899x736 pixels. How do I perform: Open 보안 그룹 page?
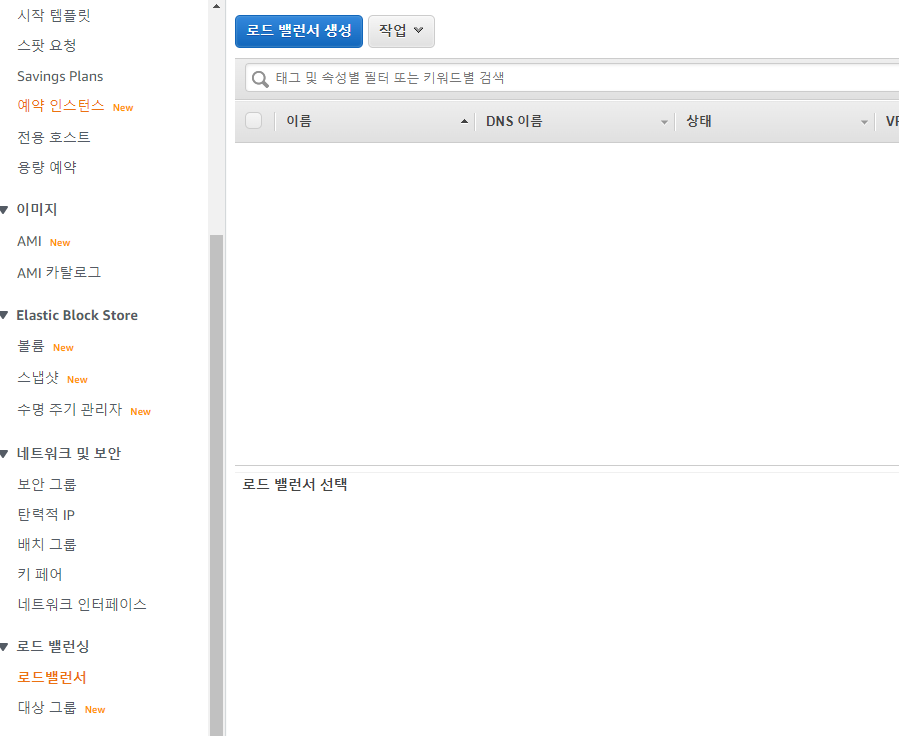click(x=46, y=484)
